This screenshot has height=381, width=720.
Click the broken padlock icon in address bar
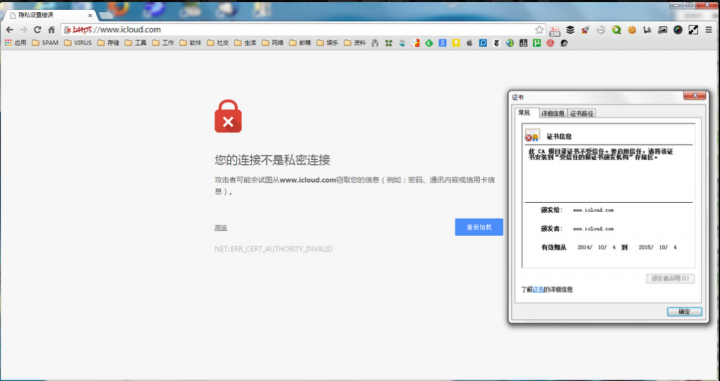click(x=68, y=30)
